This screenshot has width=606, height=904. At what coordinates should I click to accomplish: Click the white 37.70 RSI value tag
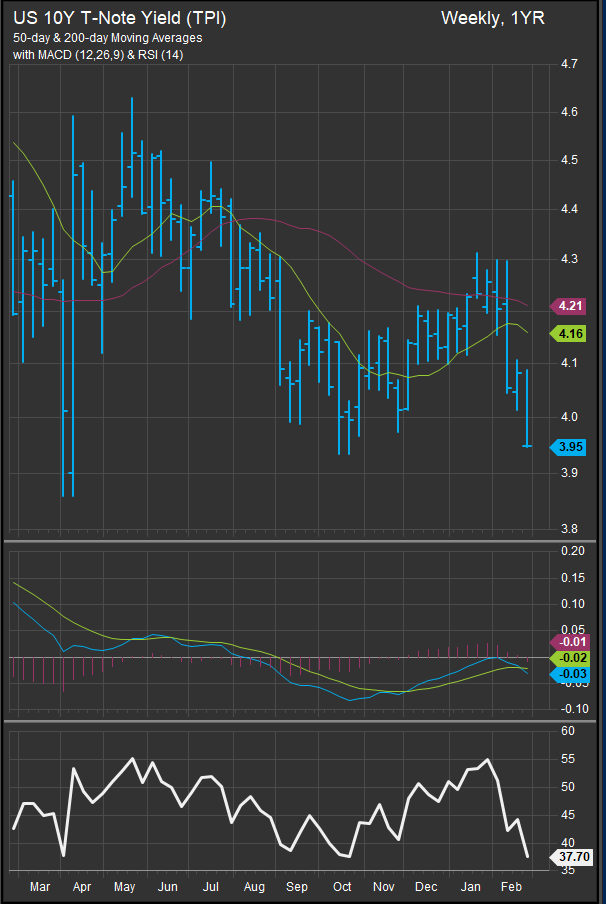(573, 856)
